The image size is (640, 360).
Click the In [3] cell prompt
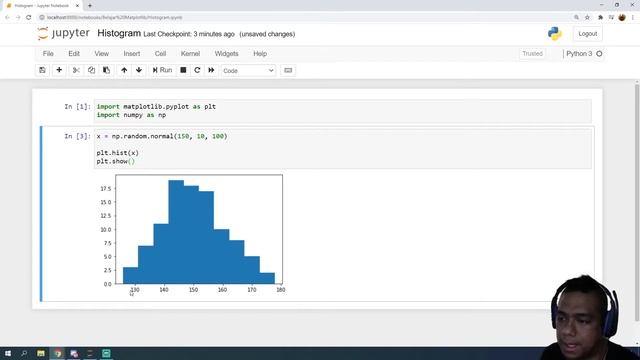click(x=77, y=136)
